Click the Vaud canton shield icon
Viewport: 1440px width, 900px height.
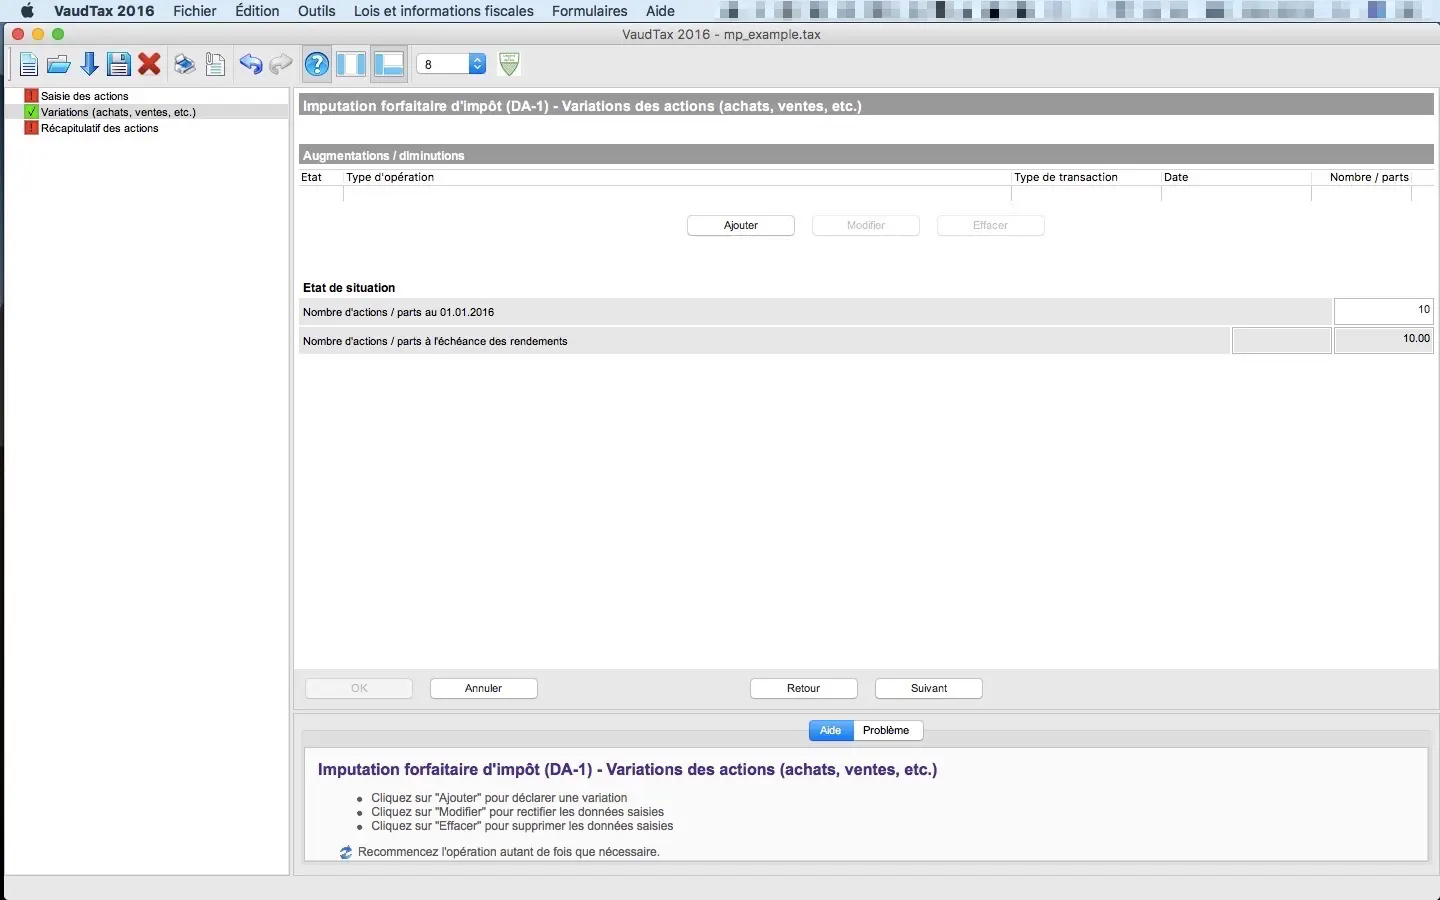pos(509,64)
